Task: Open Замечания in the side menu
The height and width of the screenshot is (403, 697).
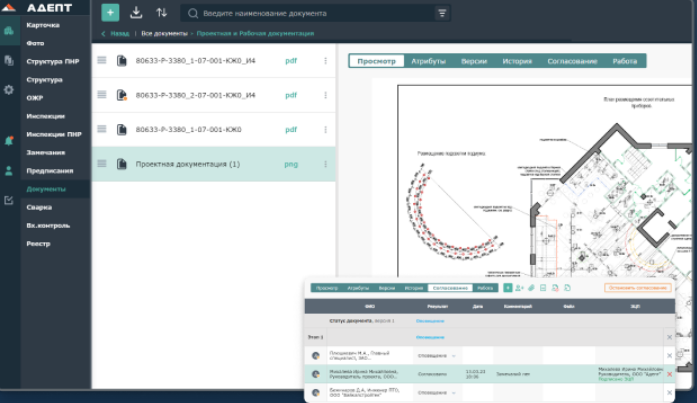Action: (x=45, y=152)
